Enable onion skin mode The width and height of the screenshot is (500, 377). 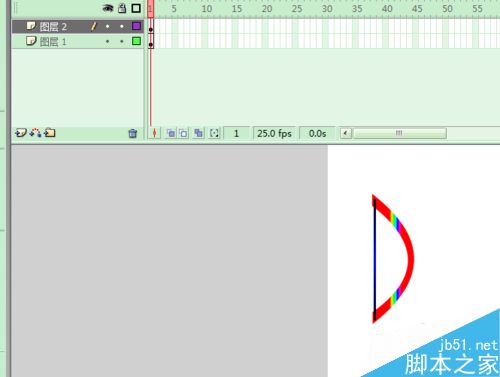tap(171, 133)
